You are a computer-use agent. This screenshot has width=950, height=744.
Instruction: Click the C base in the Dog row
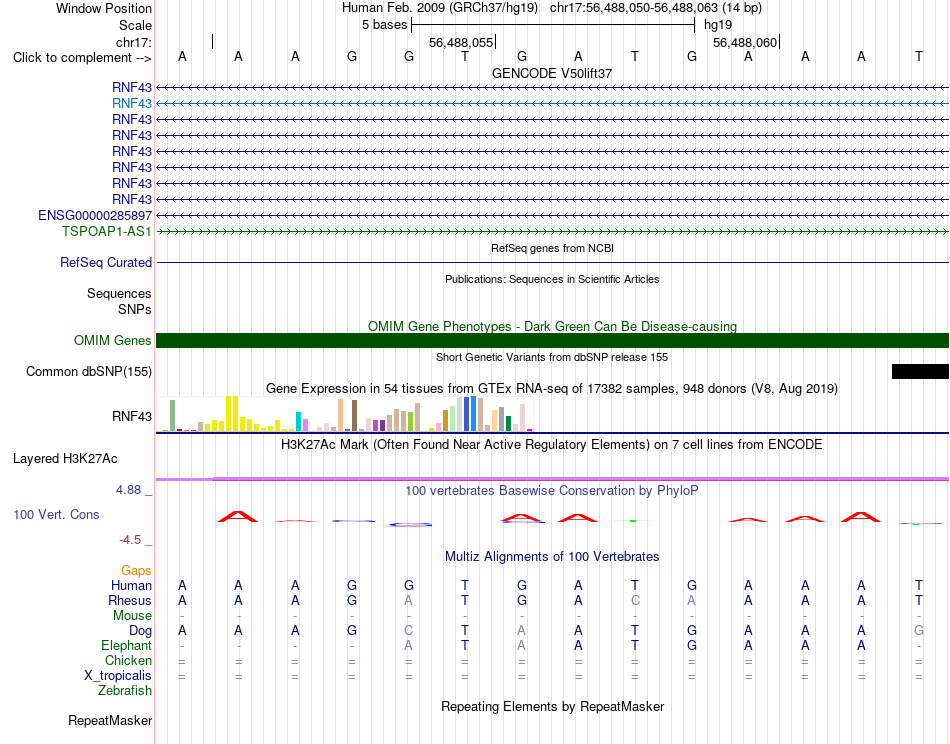click(408, 631)
